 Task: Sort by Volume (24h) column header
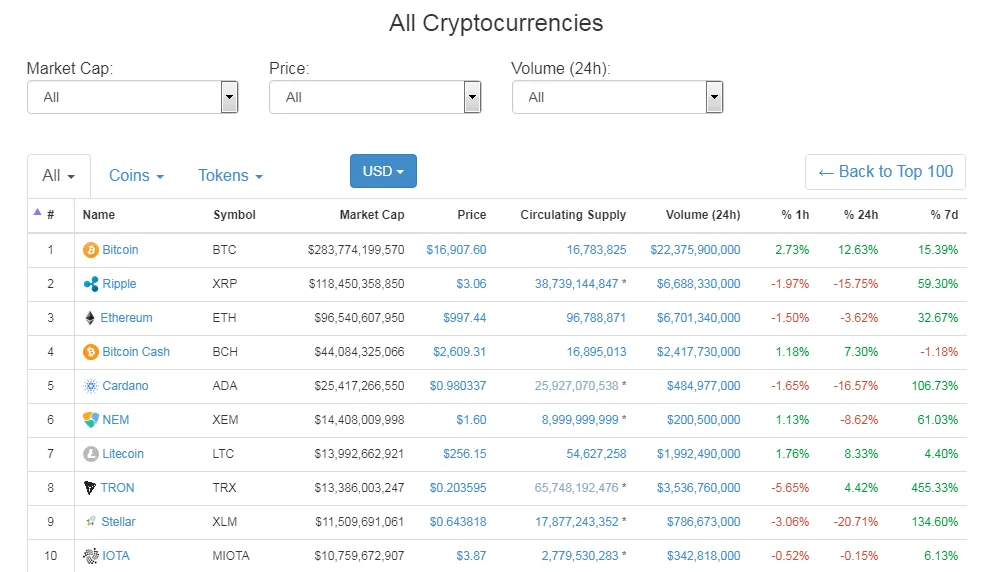tap(703, 214)
